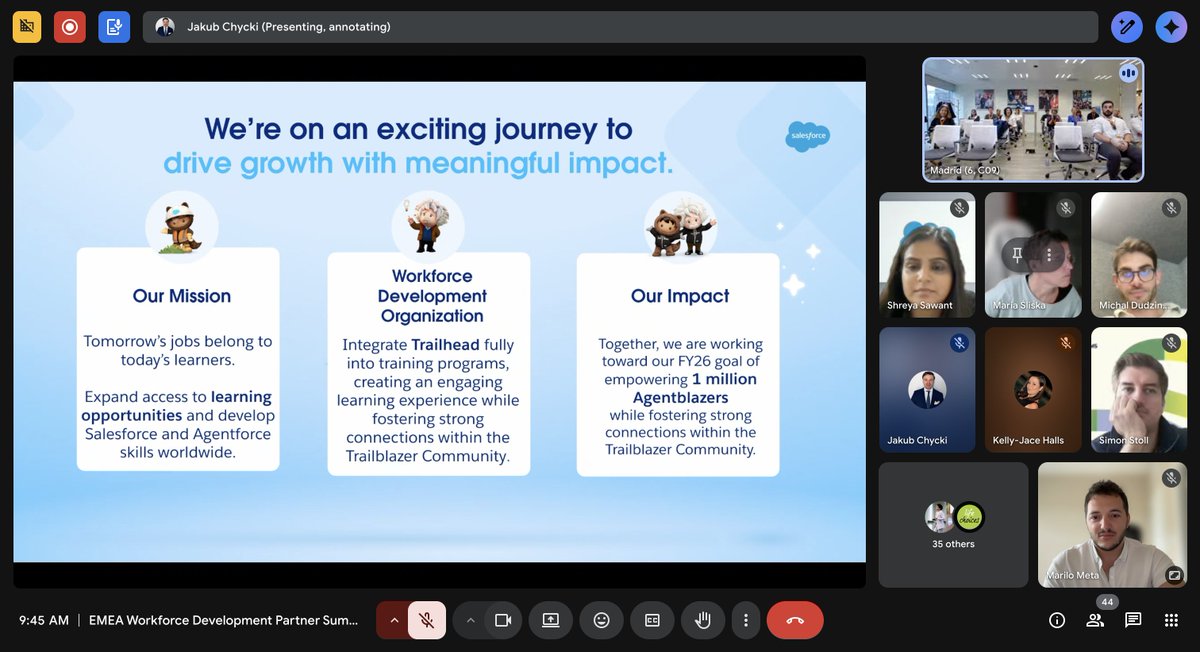Click Jakub Chycki's avatar in presenter bar
Screen dimensions: 1200x652
[x=165, y=27]
